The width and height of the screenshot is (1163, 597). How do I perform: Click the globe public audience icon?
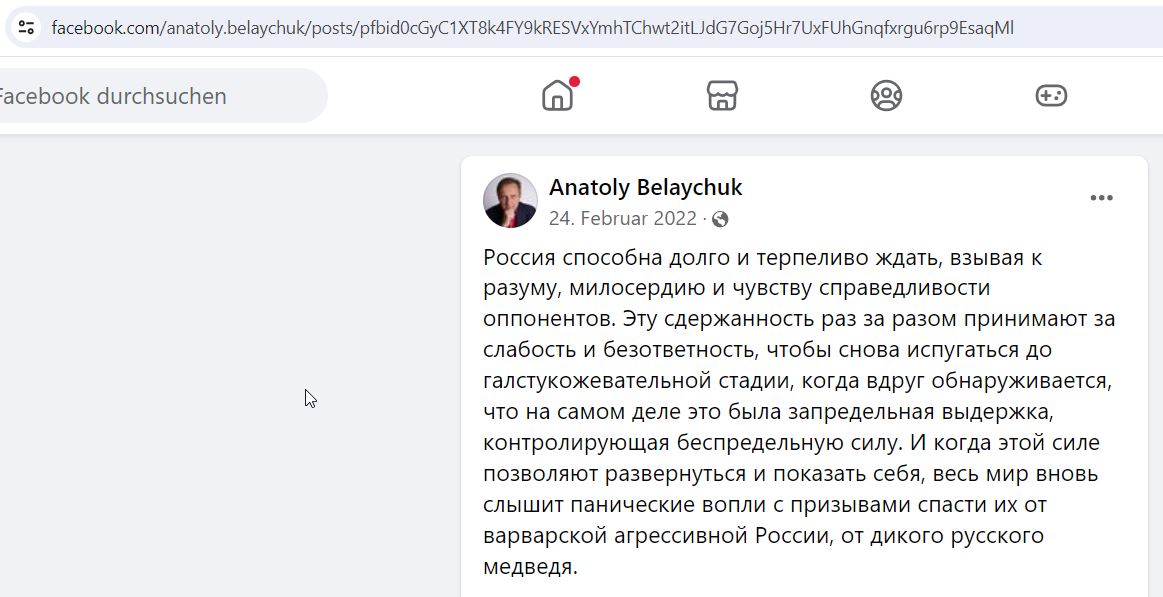tap(719, 220)
